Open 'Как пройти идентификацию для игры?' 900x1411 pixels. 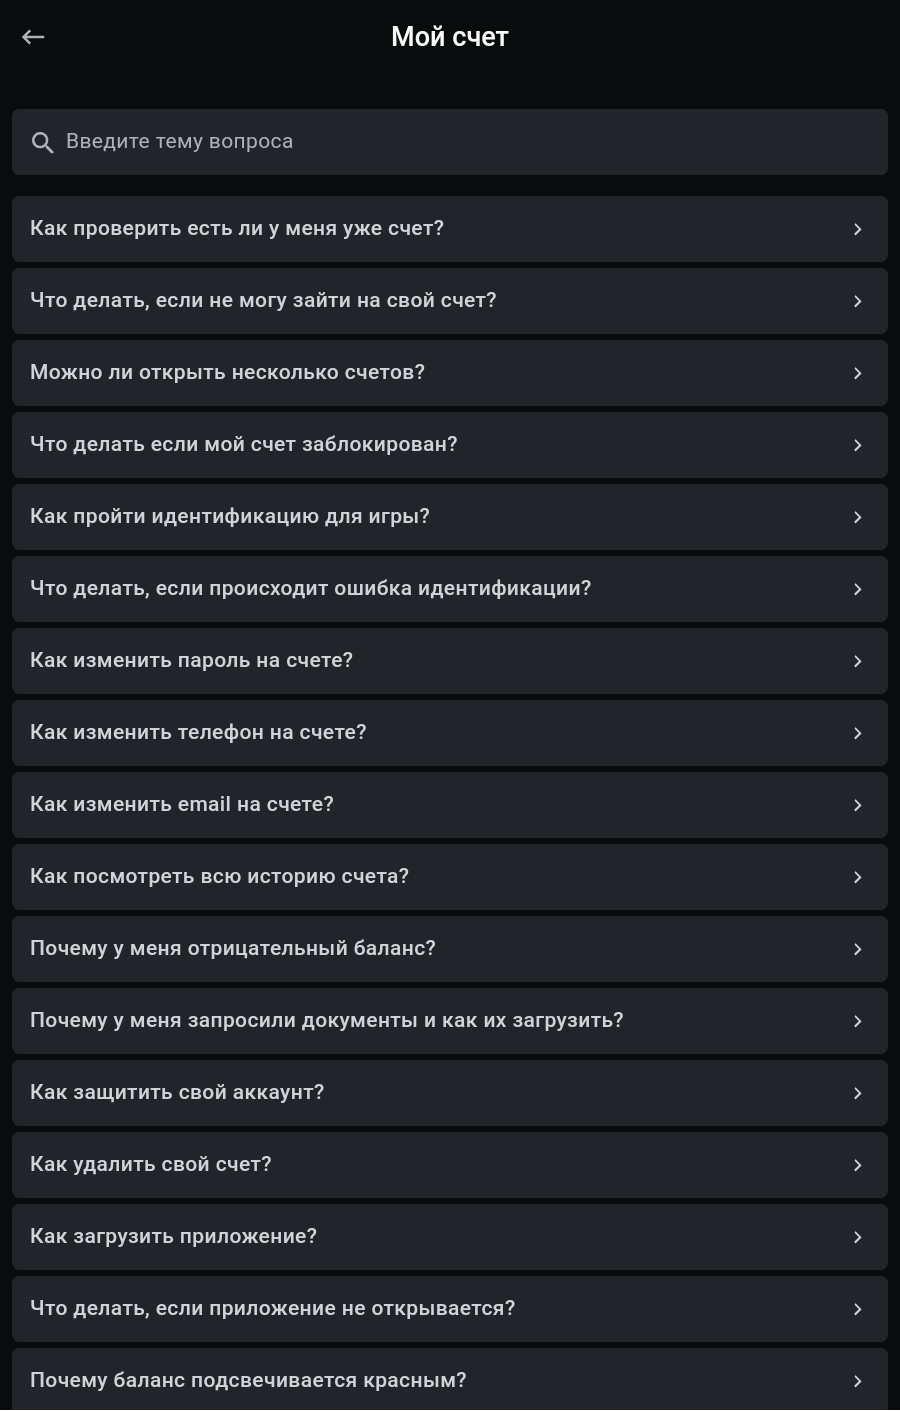click(x=230, y=517)
